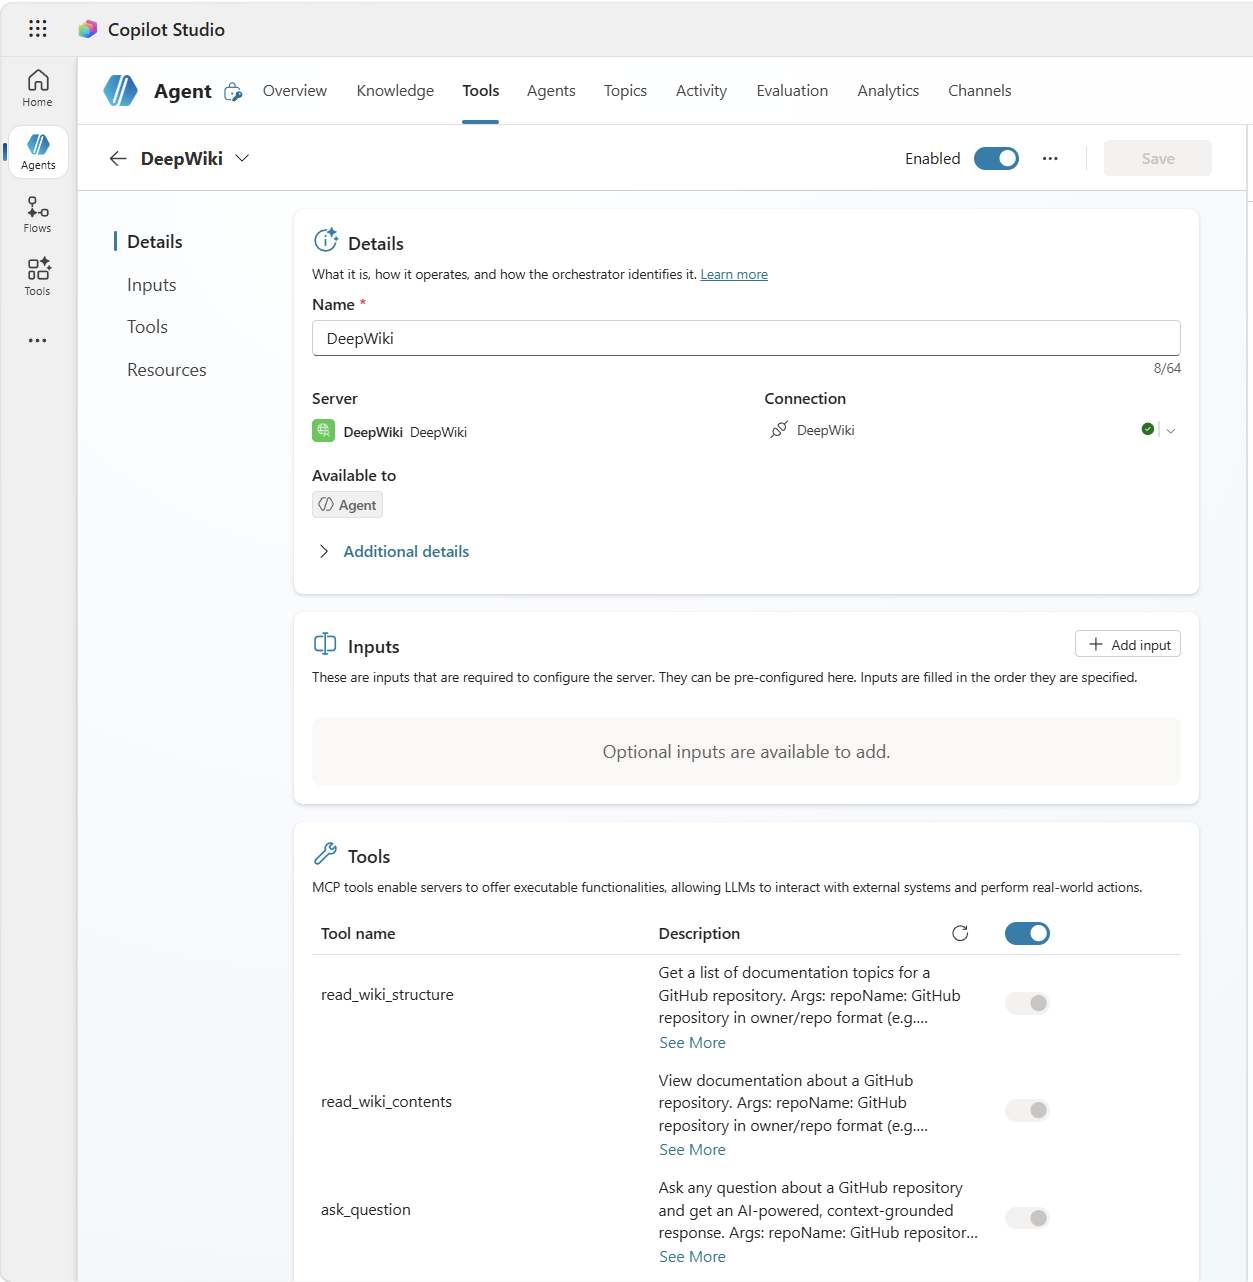This screenshot has width=1253, height=1282.
Task: Expand the Additional details section
Action: [x=405, y=552]
